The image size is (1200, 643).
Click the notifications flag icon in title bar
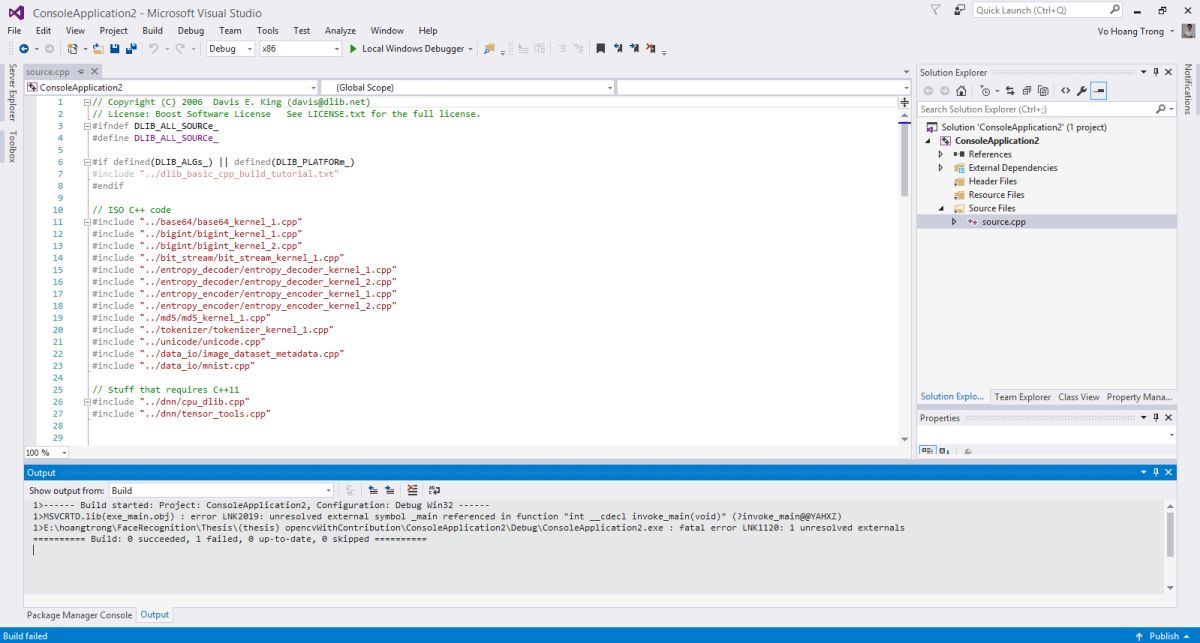pos(936,9)
